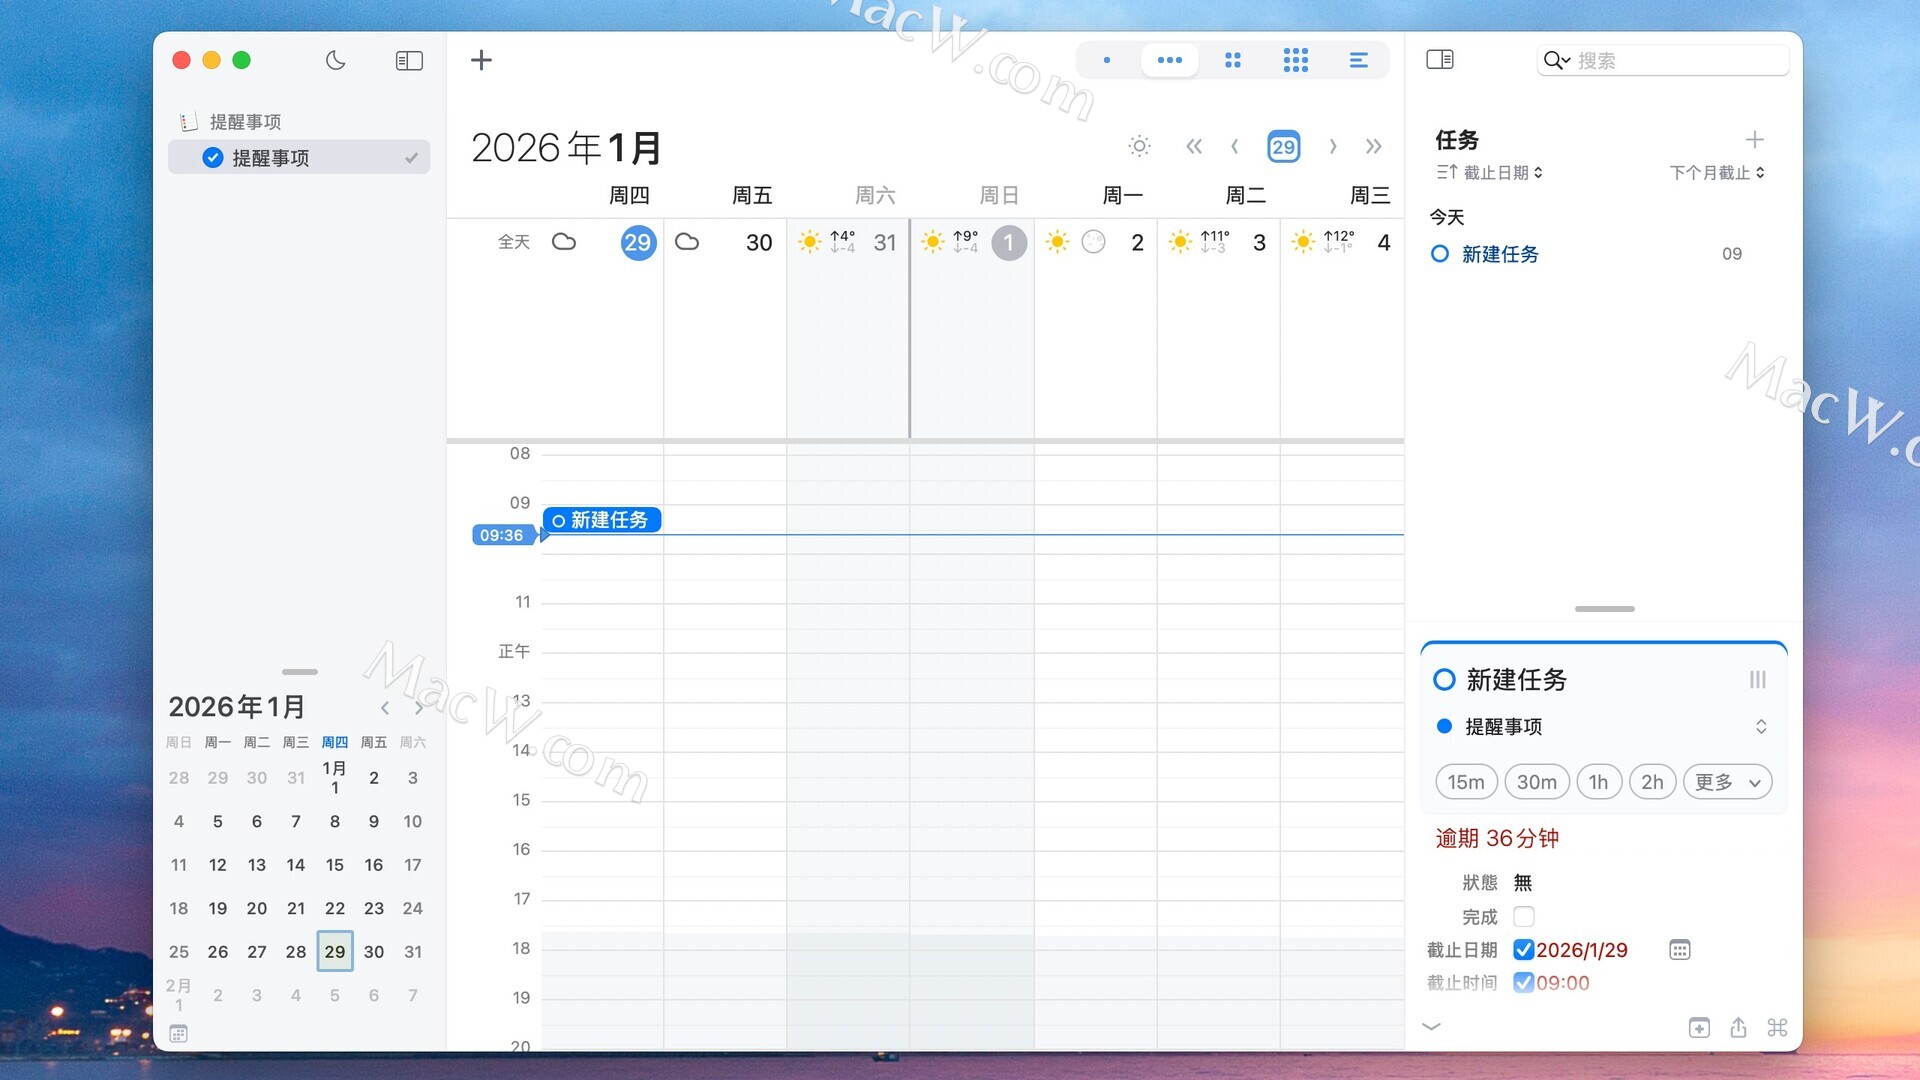Open the 下个月截止 filter dropdown

(1716, 173)
